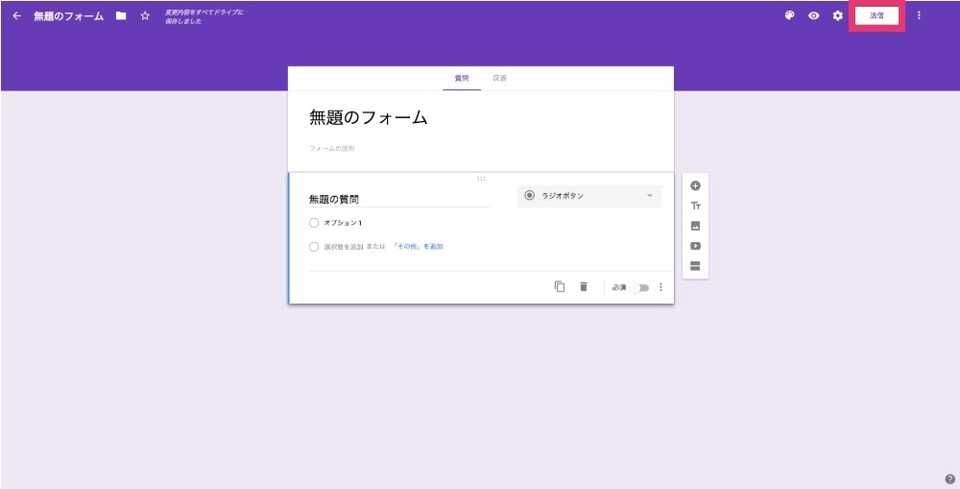This screenshot has width=960, height=489.
Task: Switch to the 質問 questions tab
Action: point(462,78)
